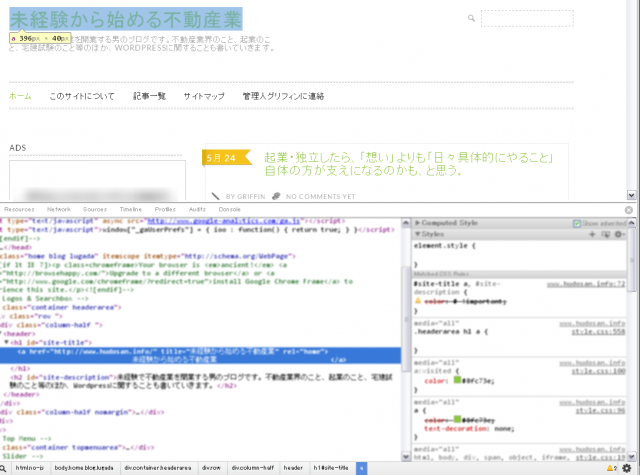This screenshot has width=640, height=475.
Task: Close the DevTools panel
Action: pyautogui.click(x=629, y=210)
